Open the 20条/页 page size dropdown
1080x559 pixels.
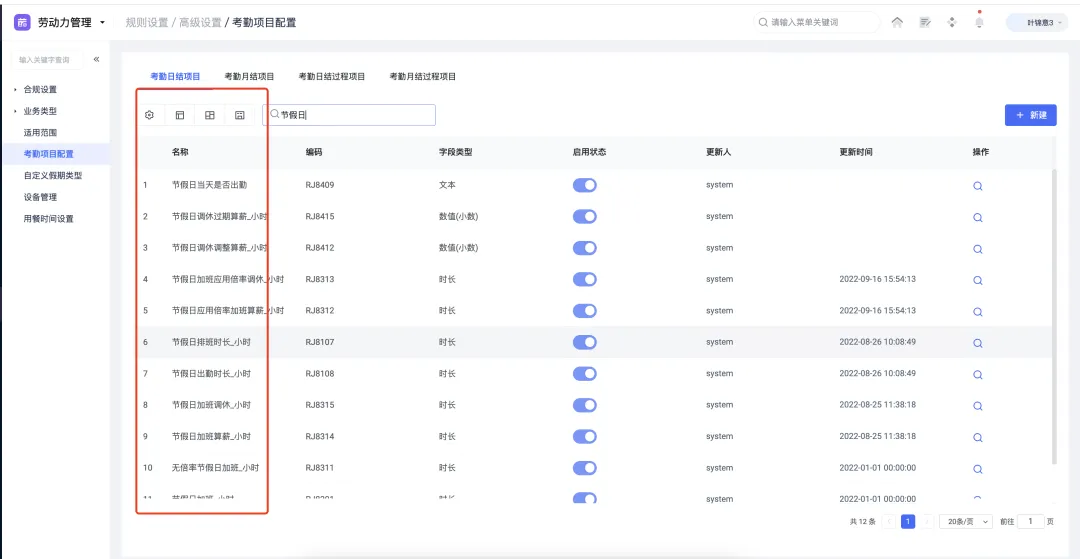click(x=969, y=521)
